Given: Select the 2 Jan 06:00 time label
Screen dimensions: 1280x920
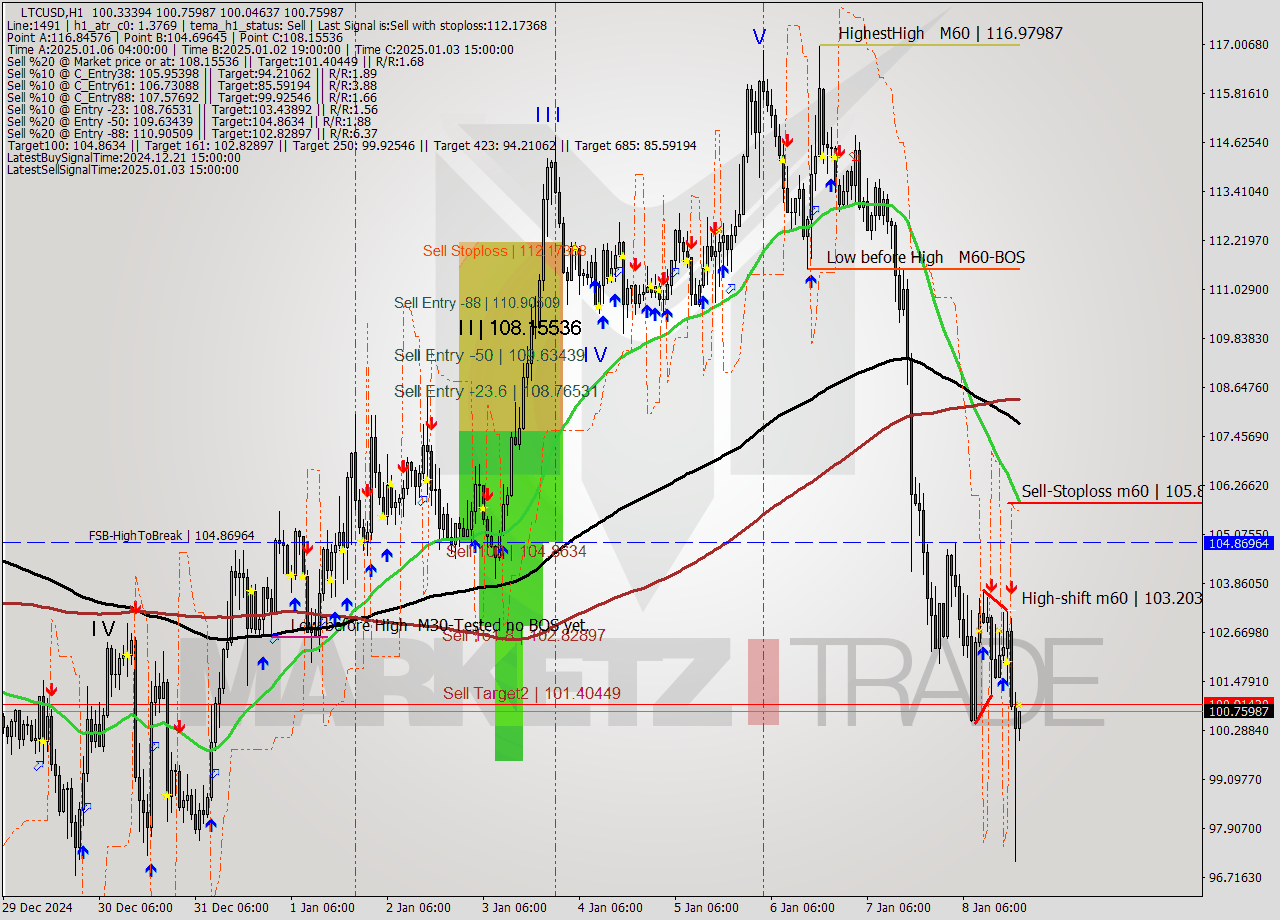Looking at the screenshot, I should pos(418,908).
